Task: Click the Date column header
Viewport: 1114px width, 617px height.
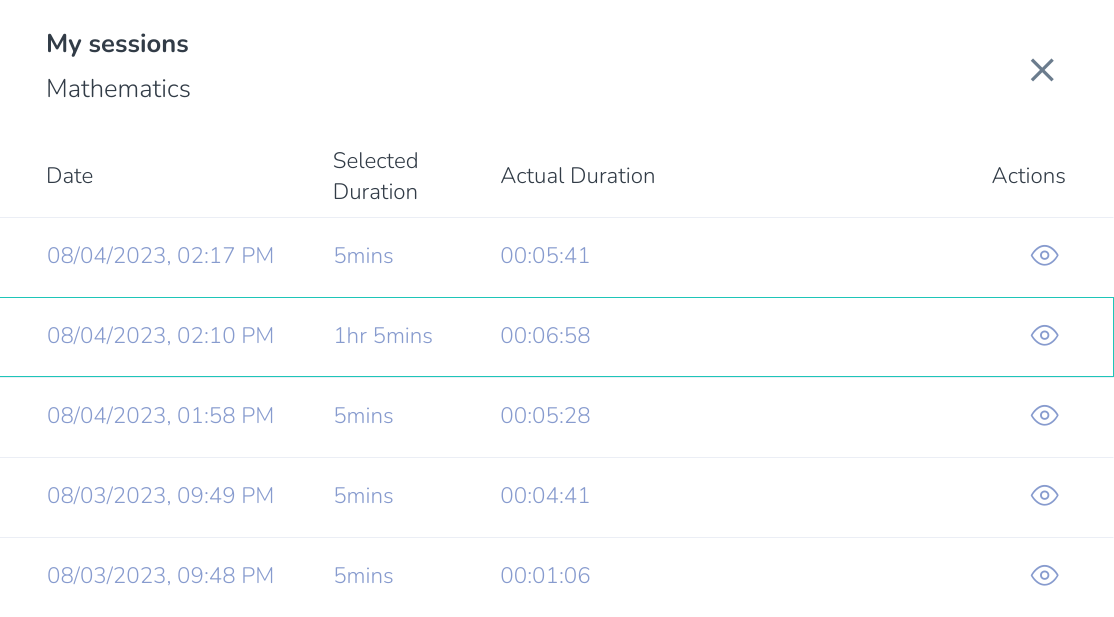Action: 70,176
